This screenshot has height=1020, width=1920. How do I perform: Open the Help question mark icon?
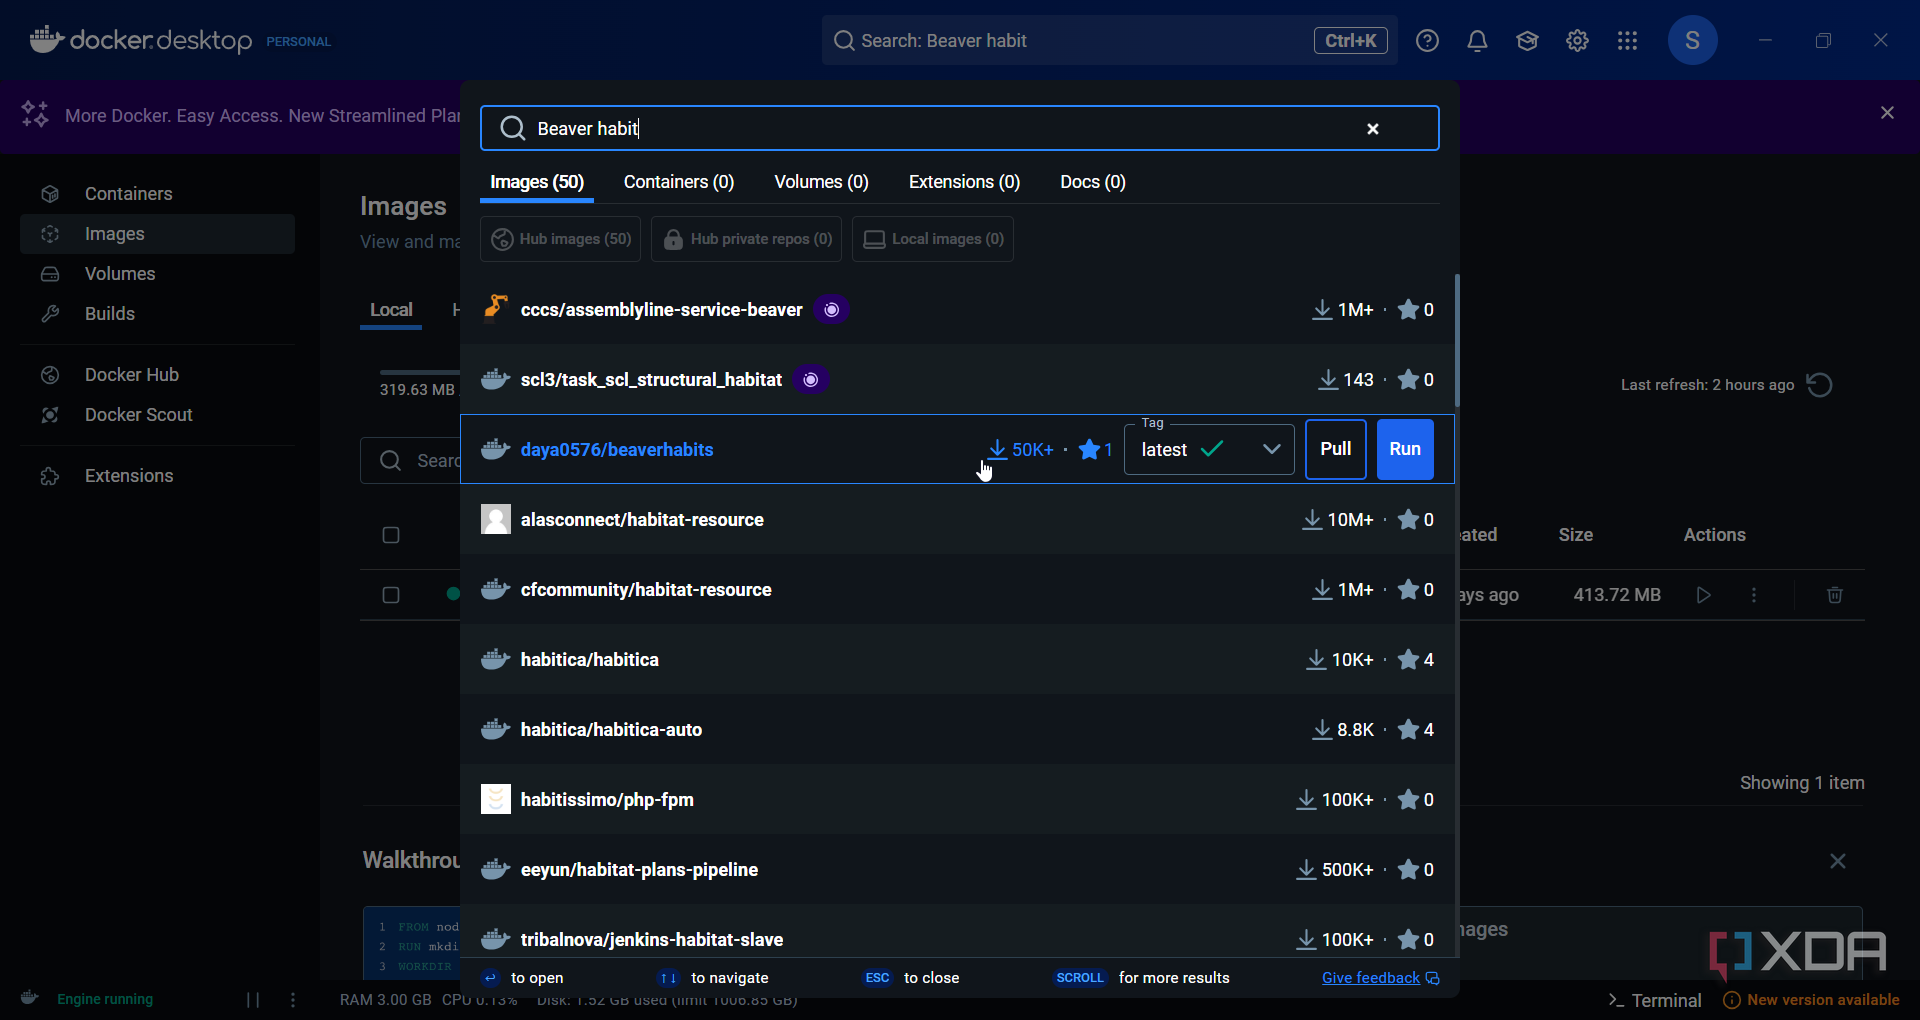point(1427,41)
